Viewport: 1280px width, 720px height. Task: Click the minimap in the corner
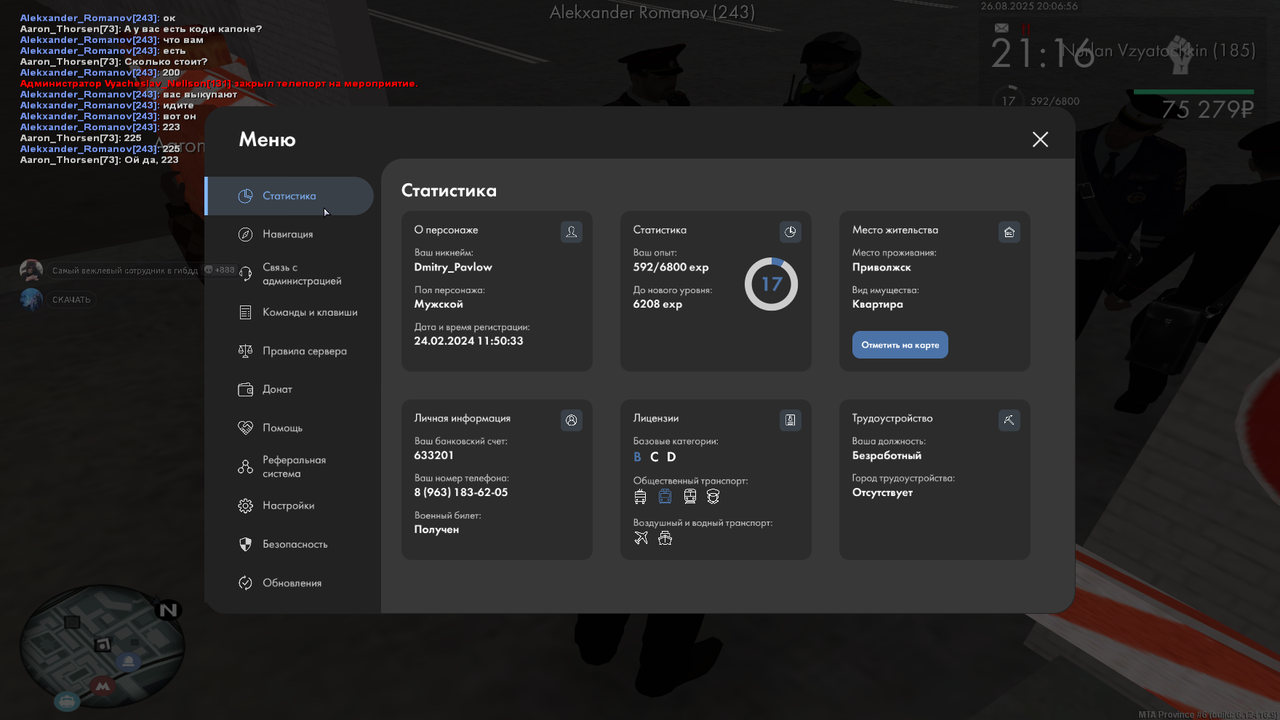pos(102,648)
